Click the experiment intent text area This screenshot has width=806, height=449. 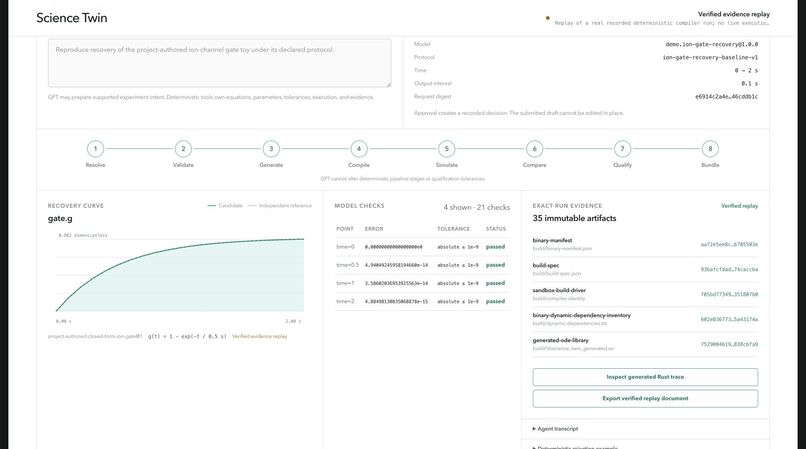[x=219, y=63]
